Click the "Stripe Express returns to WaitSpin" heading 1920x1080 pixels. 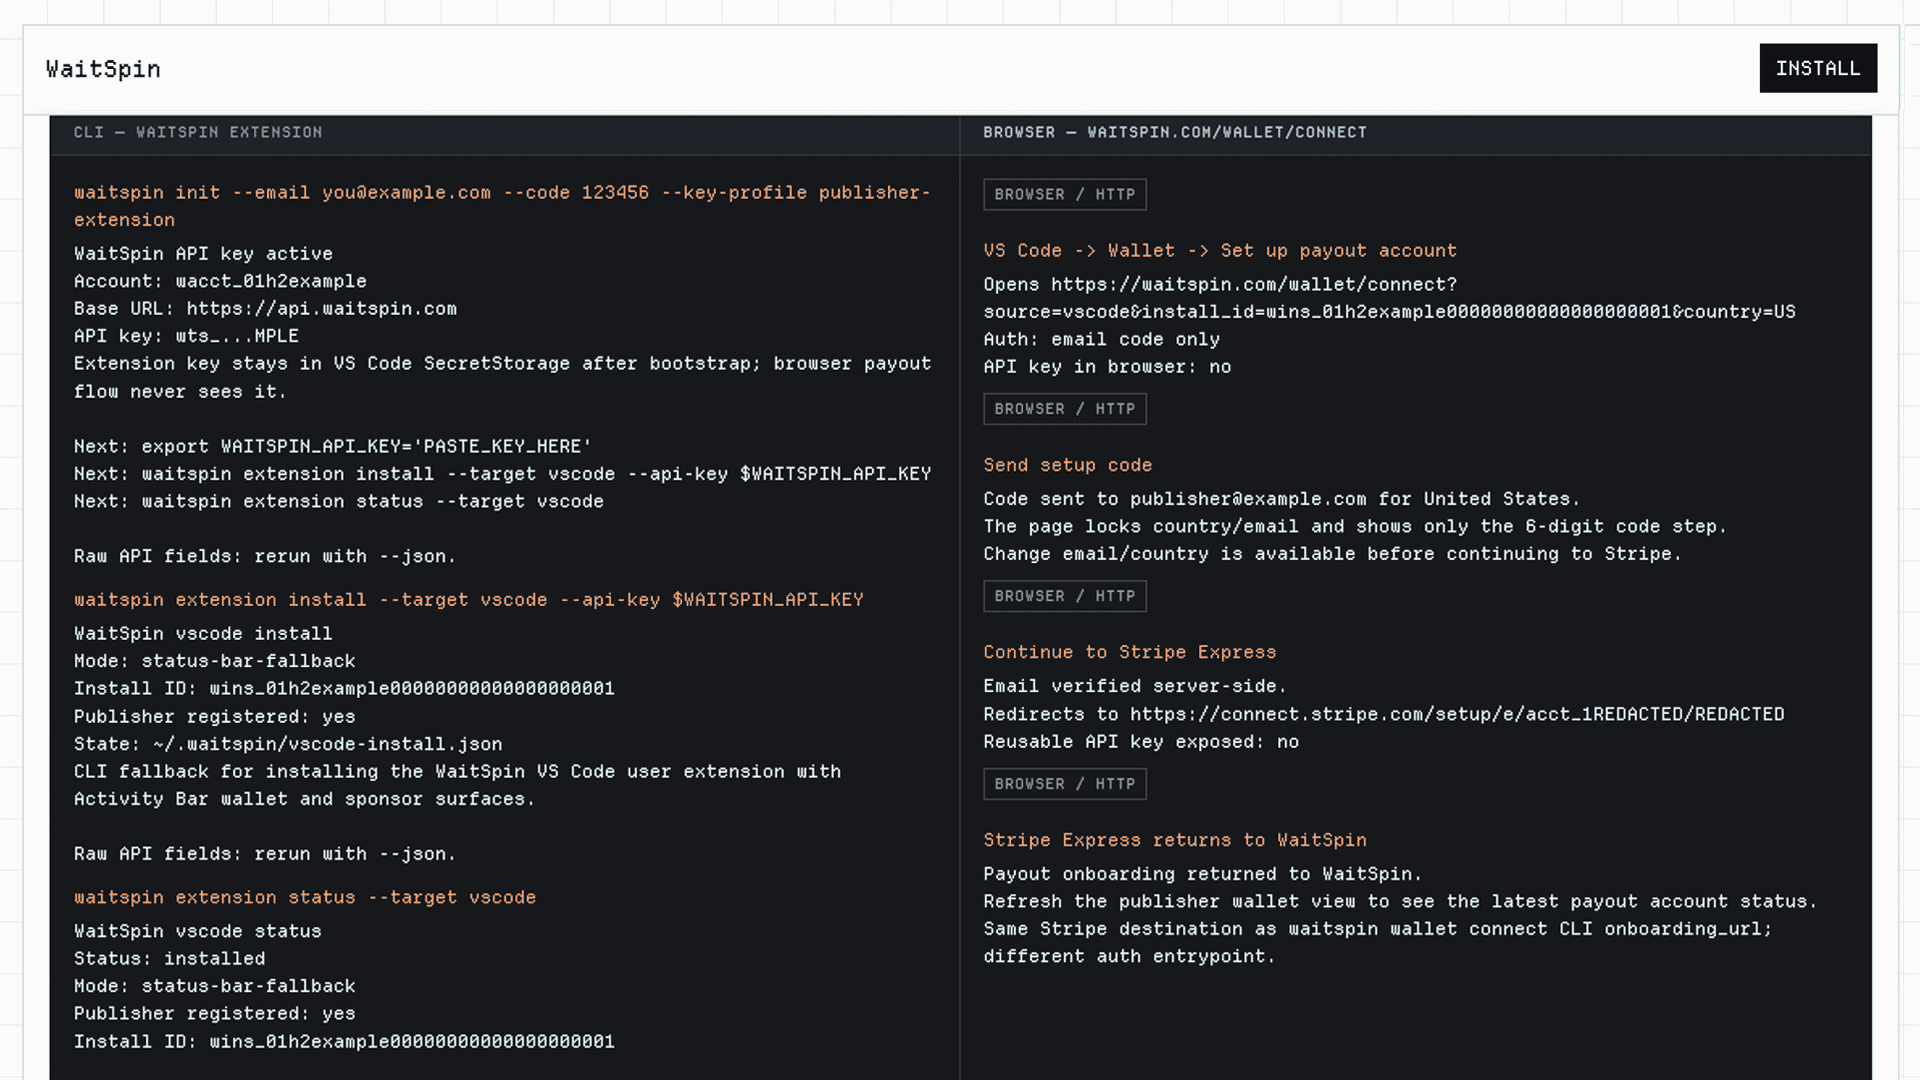pyautogui.click(x=1175, y=840)
